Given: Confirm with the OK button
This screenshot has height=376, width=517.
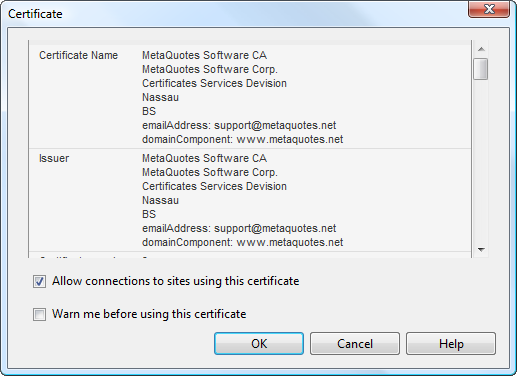Looking at the screenshot, I should 259,343.
